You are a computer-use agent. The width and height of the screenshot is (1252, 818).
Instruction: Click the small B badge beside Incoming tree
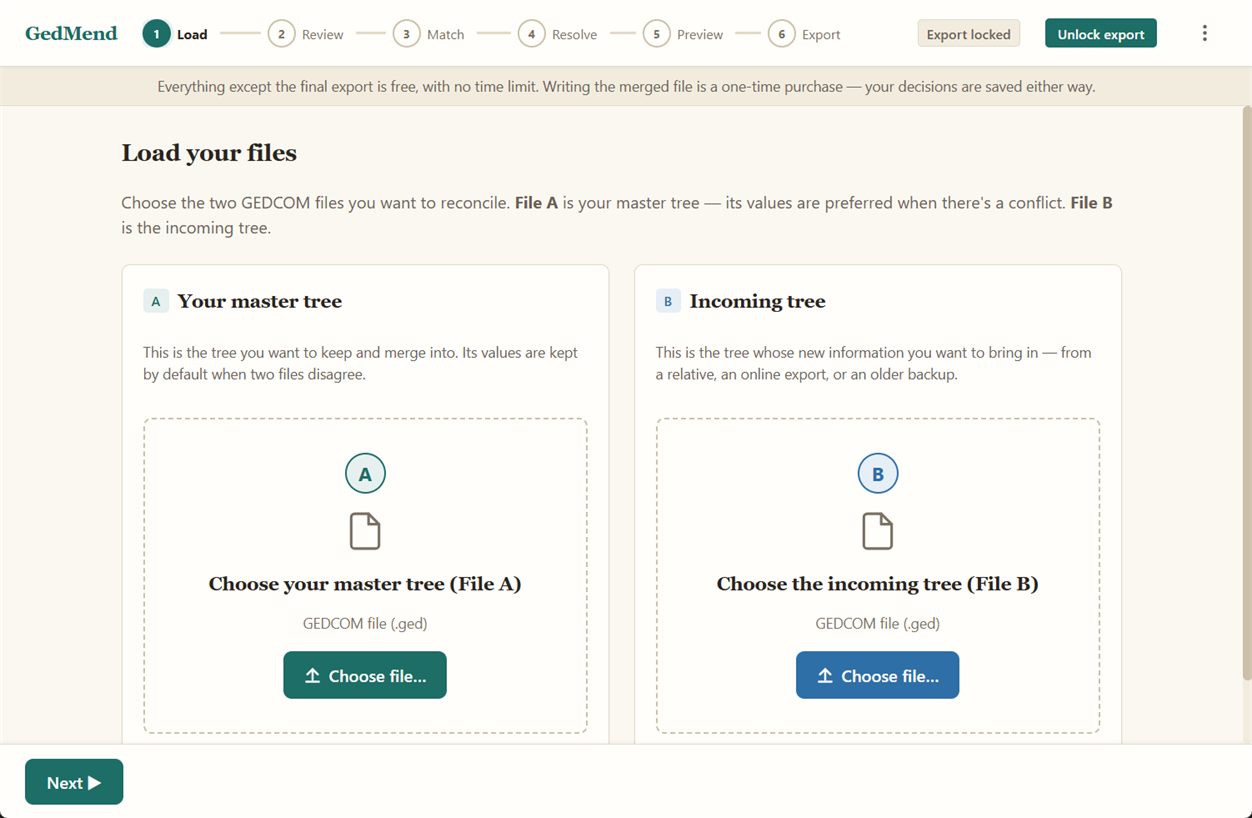(668, 301)
